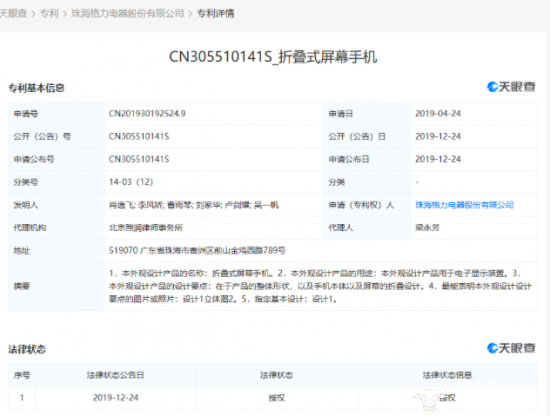Select the 法律状态 section heading
The width and height of the screenshot is (550, 416).
click(27, 349)
